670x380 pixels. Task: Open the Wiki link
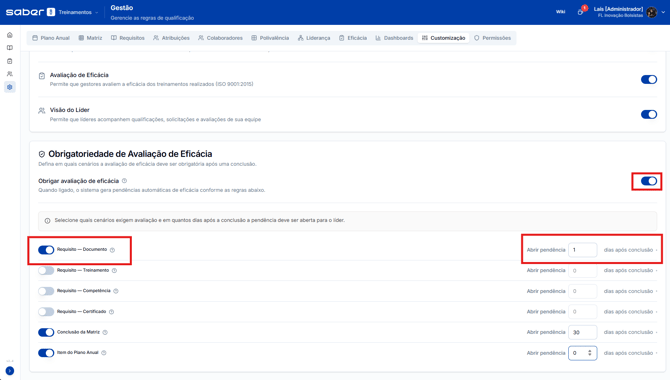tap(561, 12)
